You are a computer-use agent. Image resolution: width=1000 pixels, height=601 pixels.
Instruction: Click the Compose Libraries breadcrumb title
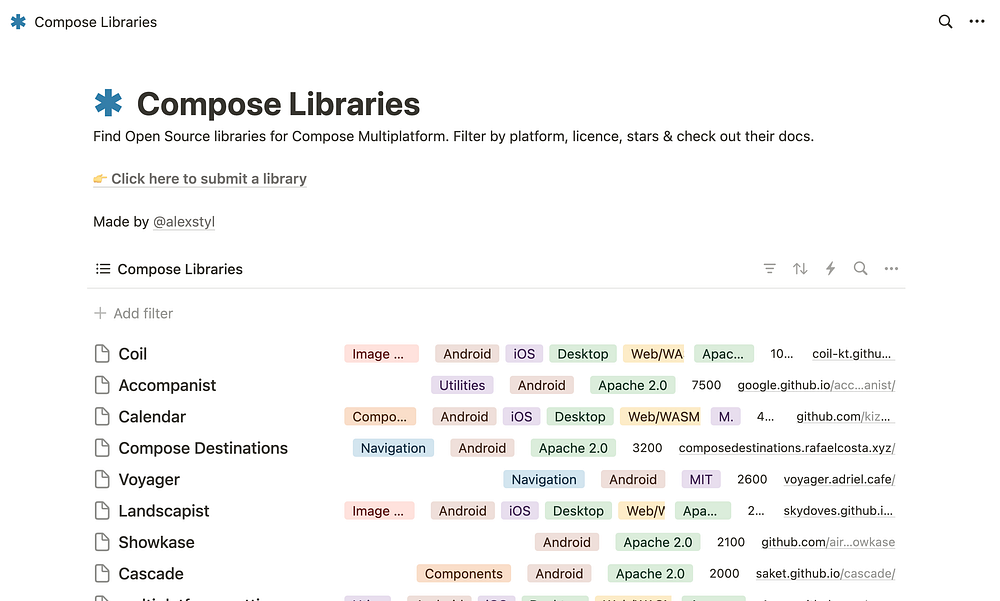tap(96, 22)
